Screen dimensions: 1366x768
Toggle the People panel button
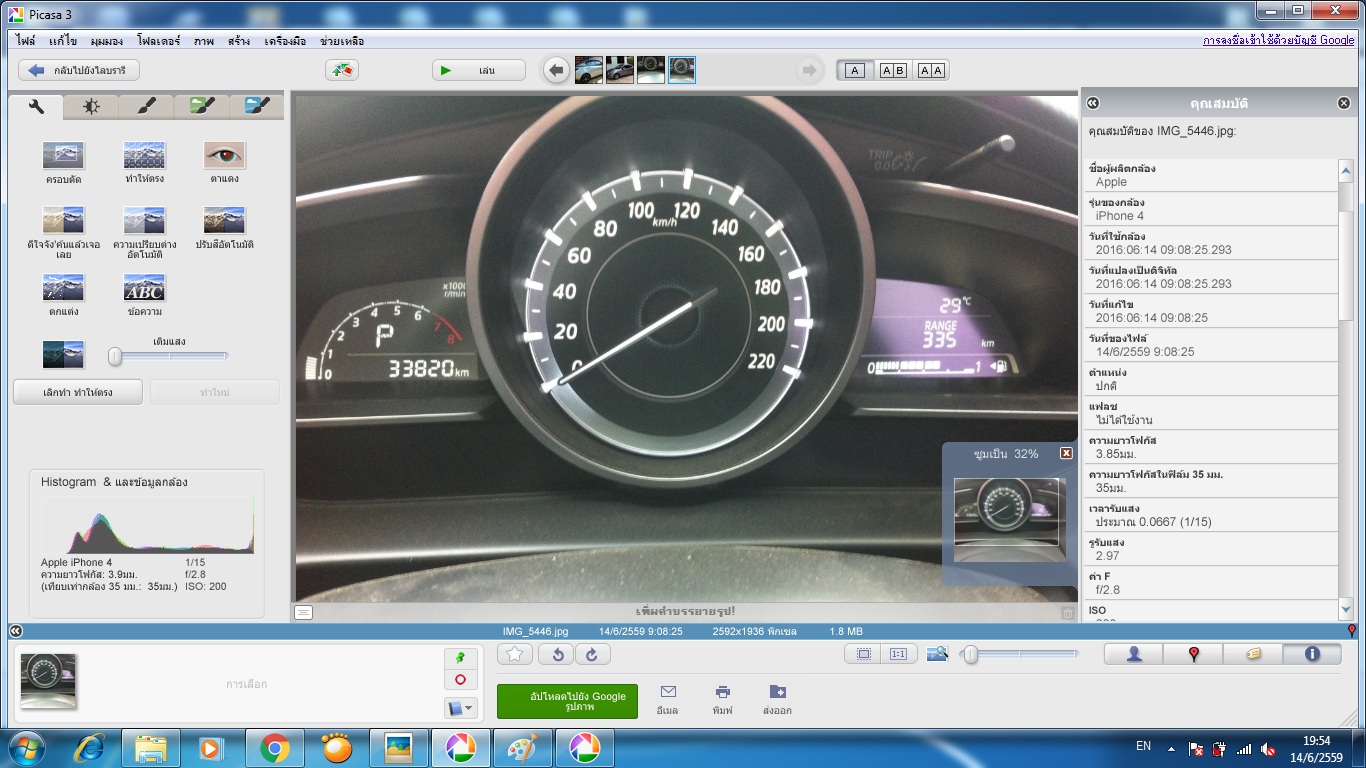(x=1134, y=654)
